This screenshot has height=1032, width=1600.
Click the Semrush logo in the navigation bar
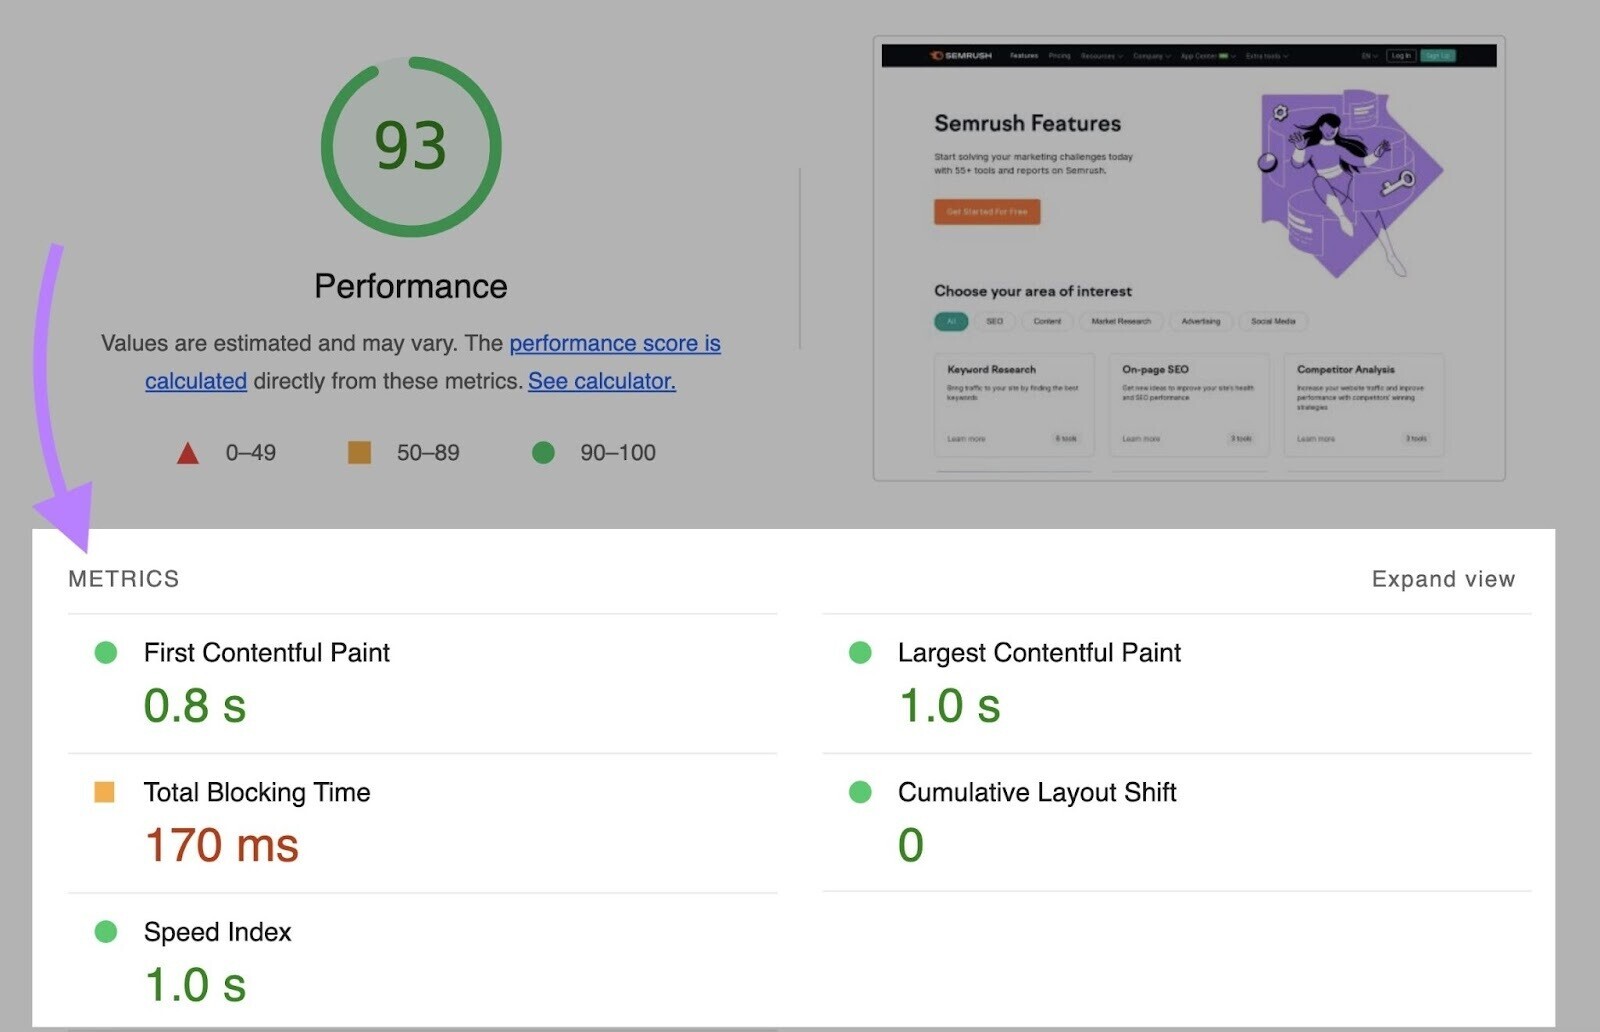tap(962, 56)
